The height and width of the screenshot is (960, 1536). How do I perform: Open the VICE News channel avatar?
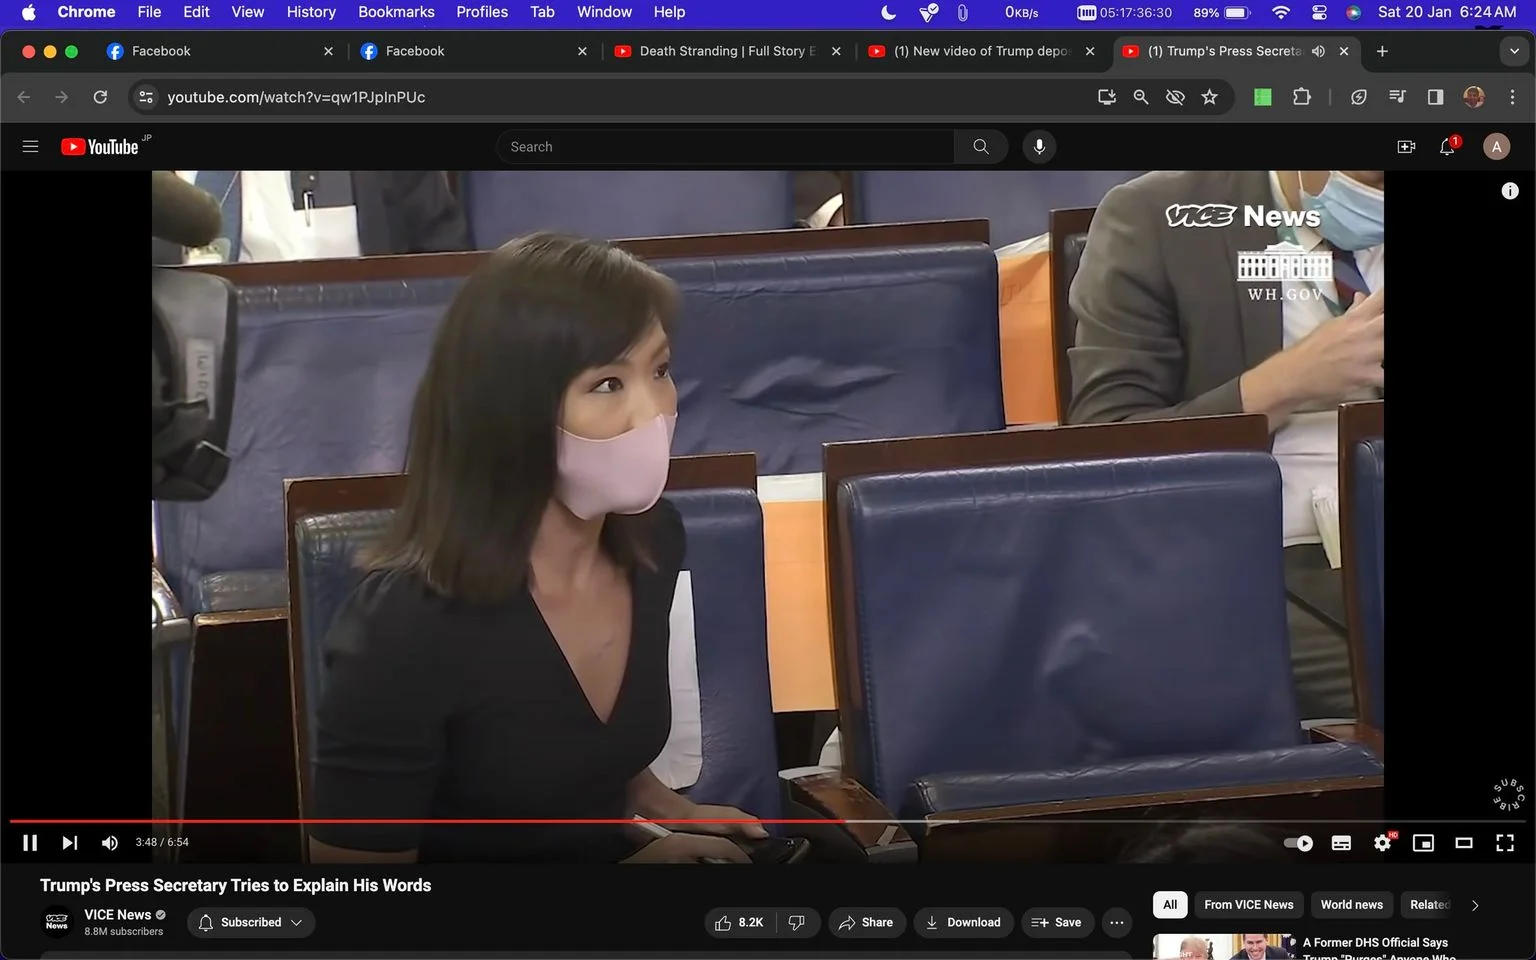point(57,921)
